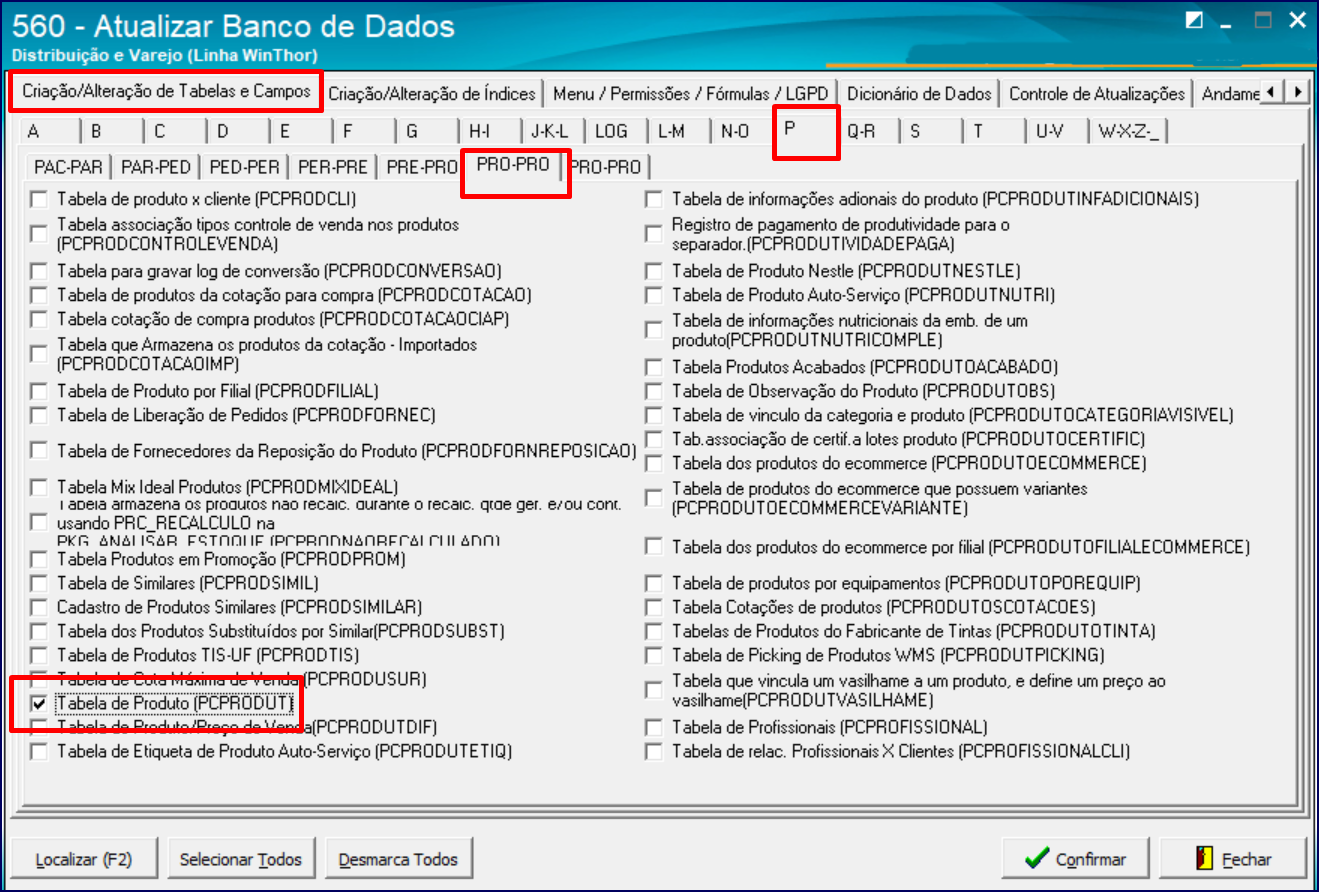
Task: Check Tabela Produtos em Promoção (PCPRODPROM)
Action: tap(39, 559)
